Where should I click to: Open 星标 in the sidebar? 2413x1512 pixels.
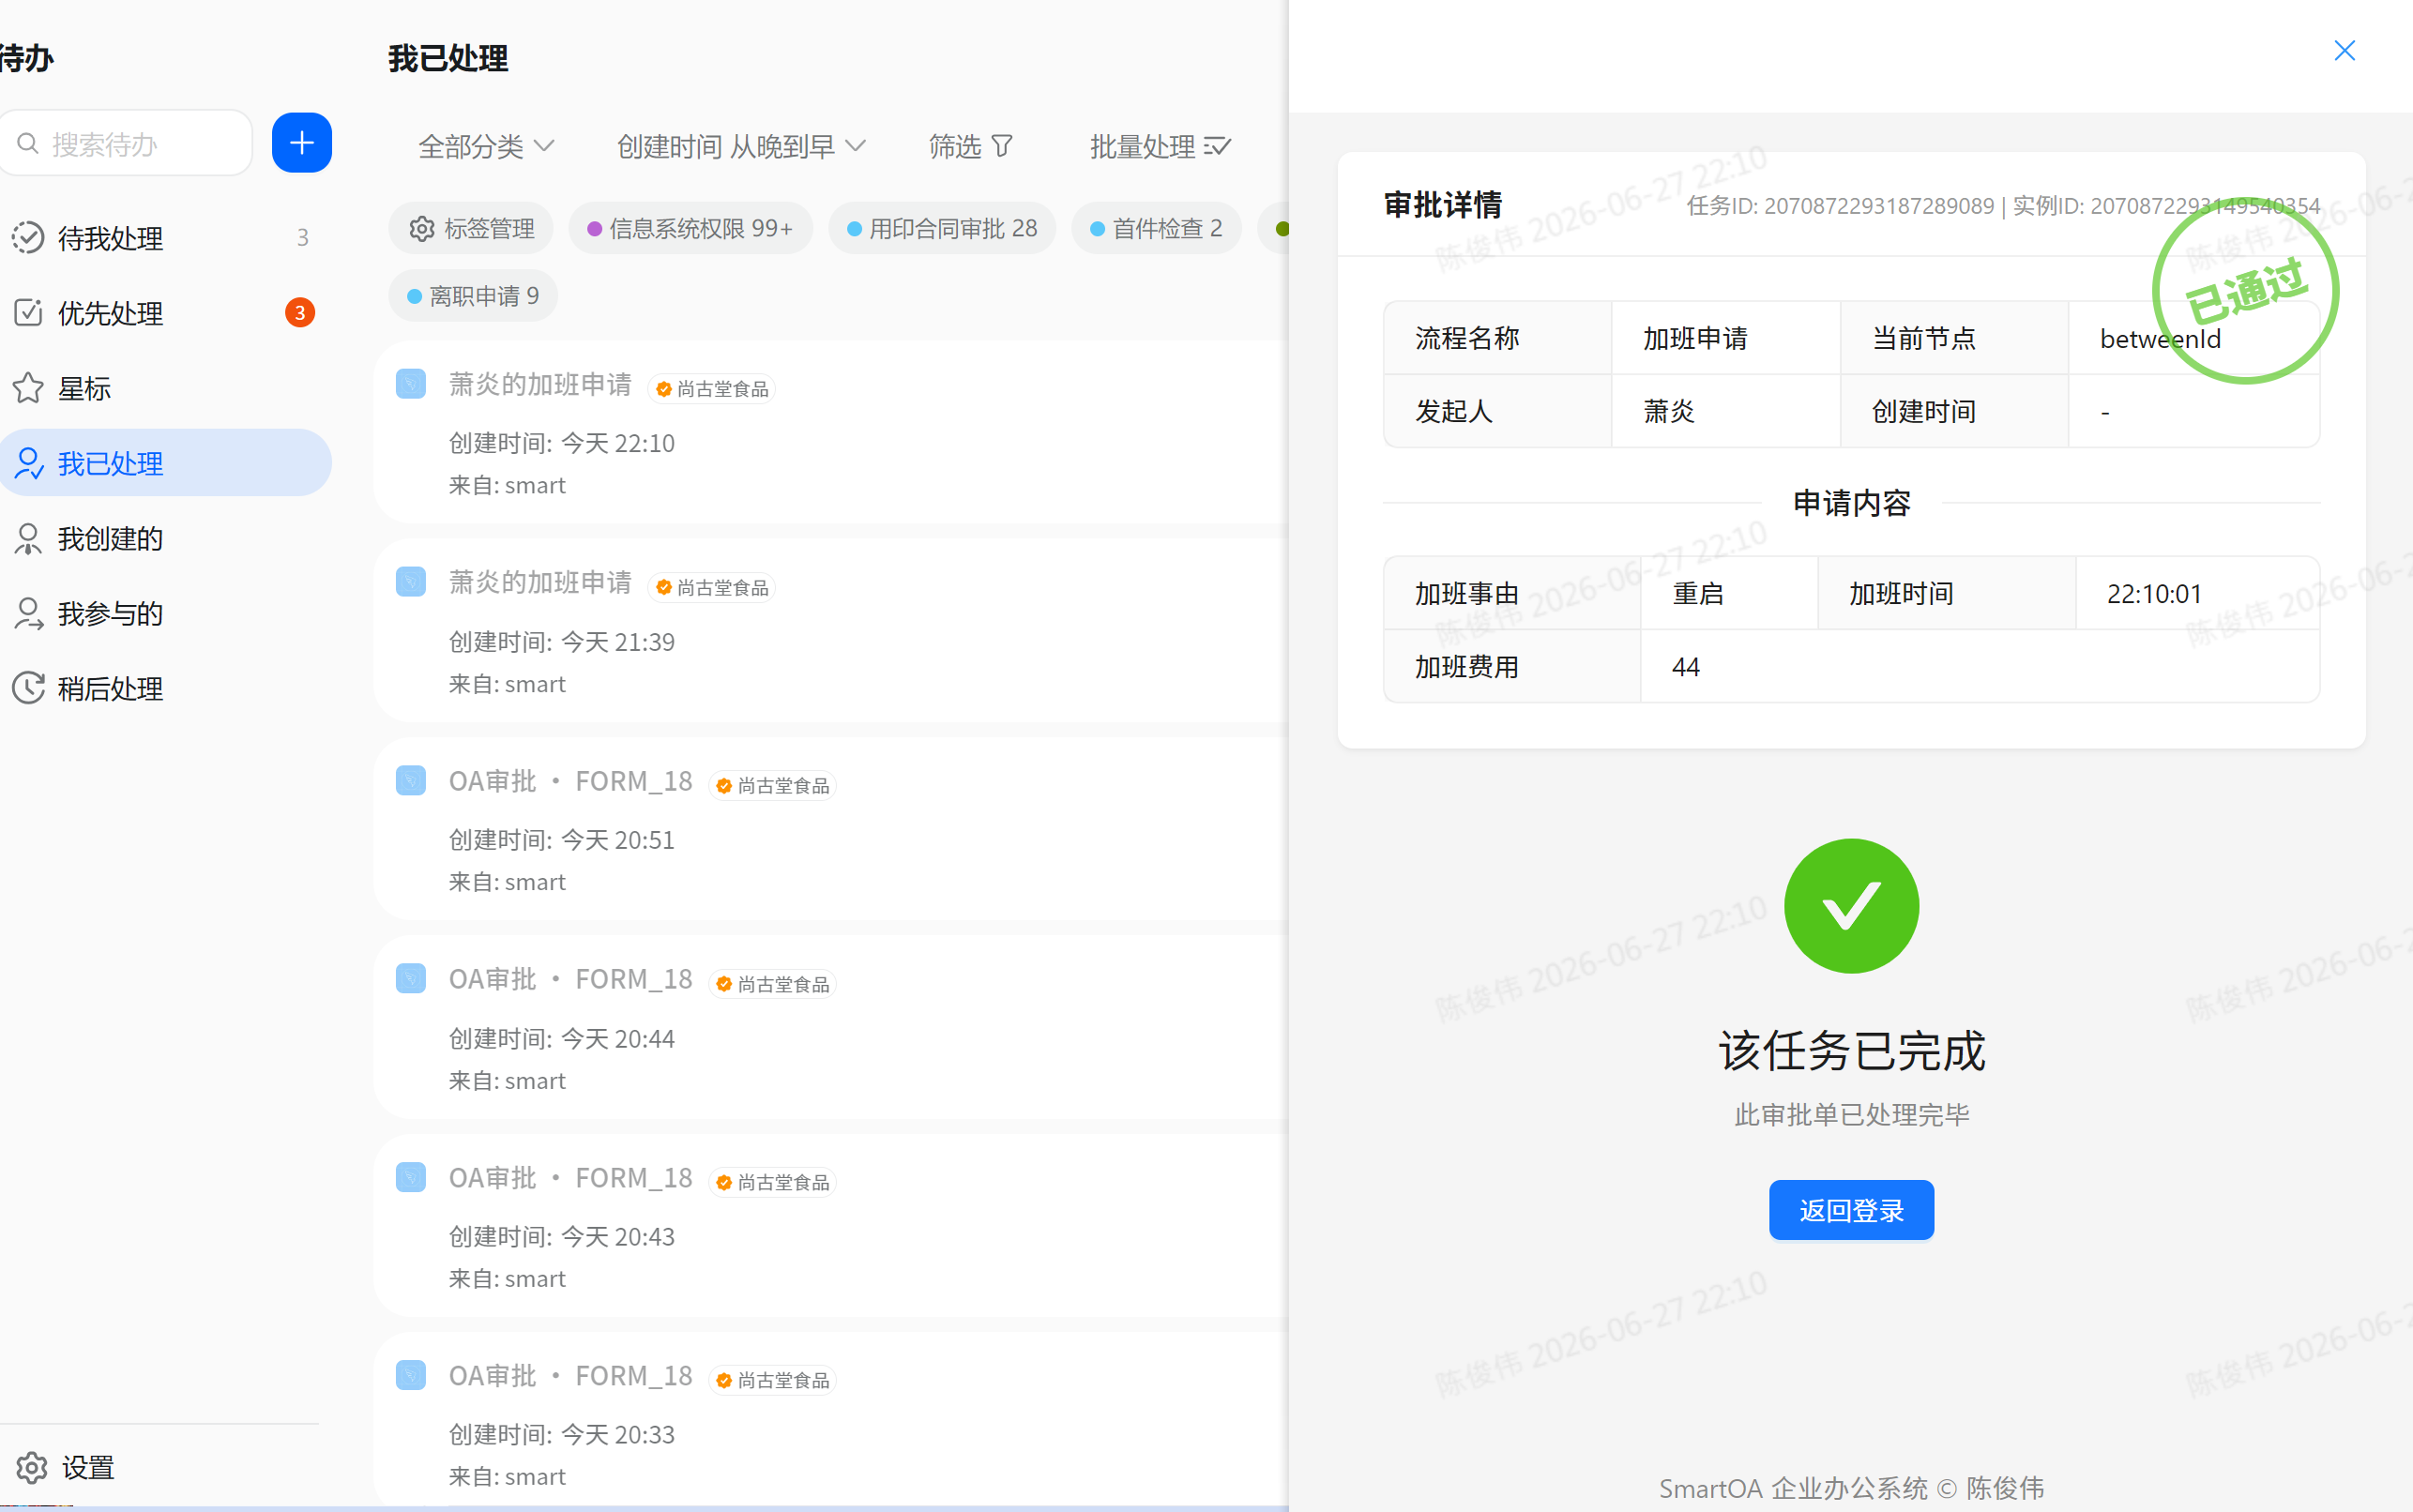[165, 387]
